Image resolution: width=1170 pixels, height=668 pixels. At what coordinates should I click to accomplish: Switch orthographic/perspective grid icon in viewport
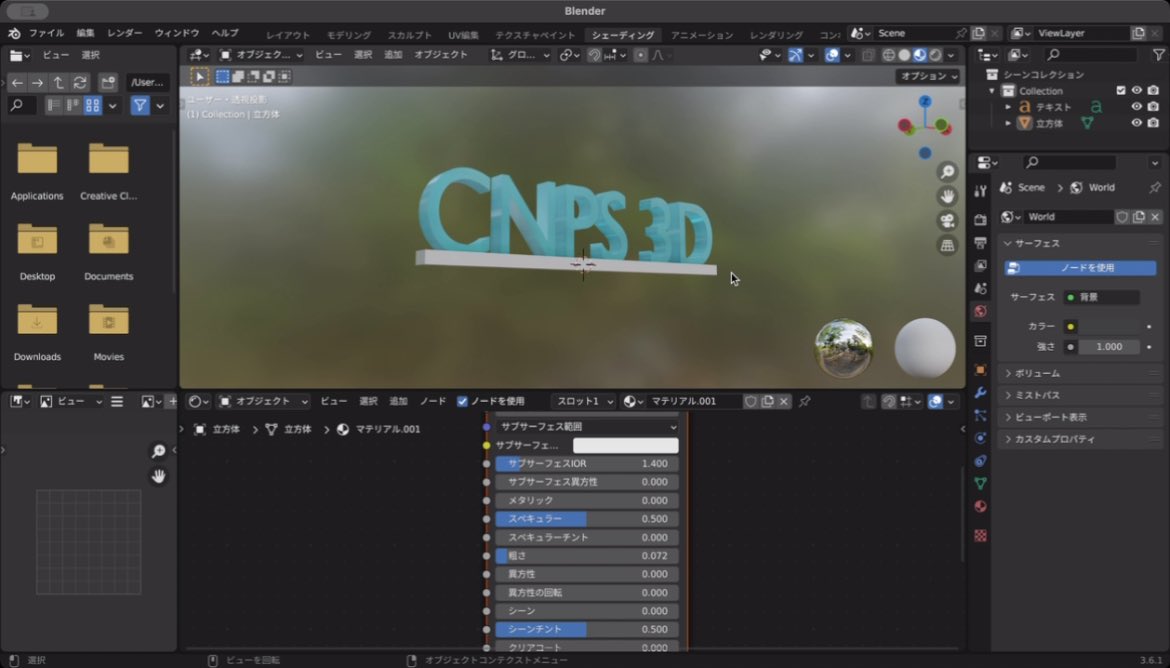click(947, 246)
